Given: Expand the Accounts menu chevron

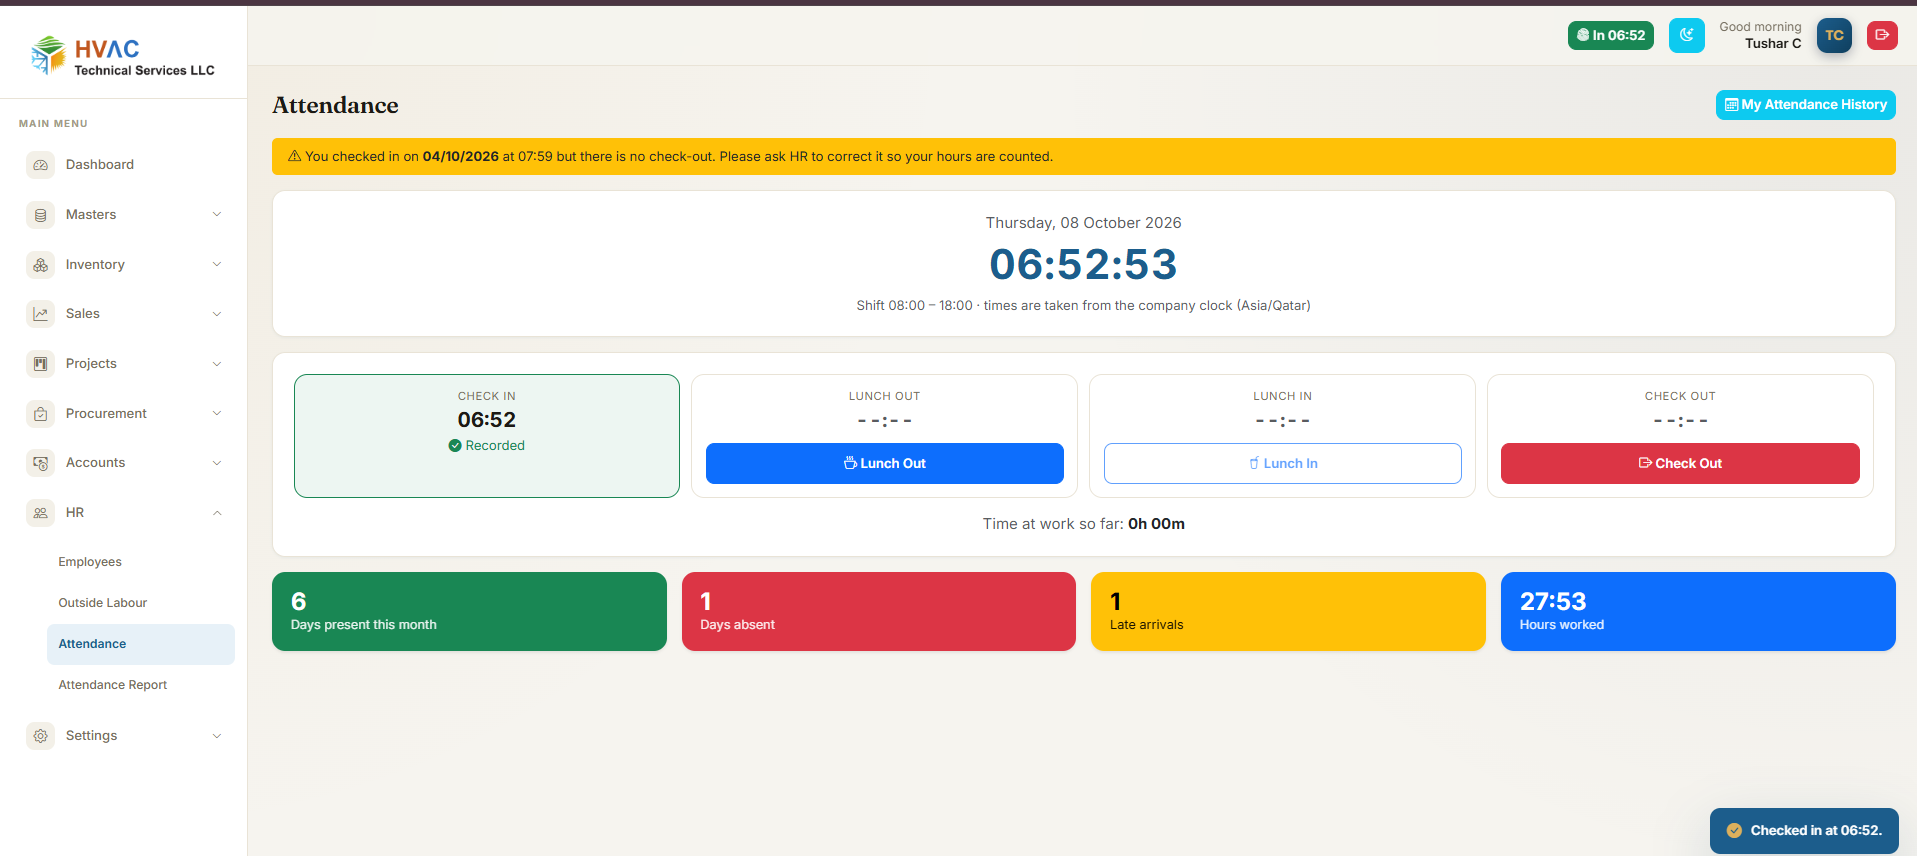Looking at the screenshot, I should click(217, 463).
